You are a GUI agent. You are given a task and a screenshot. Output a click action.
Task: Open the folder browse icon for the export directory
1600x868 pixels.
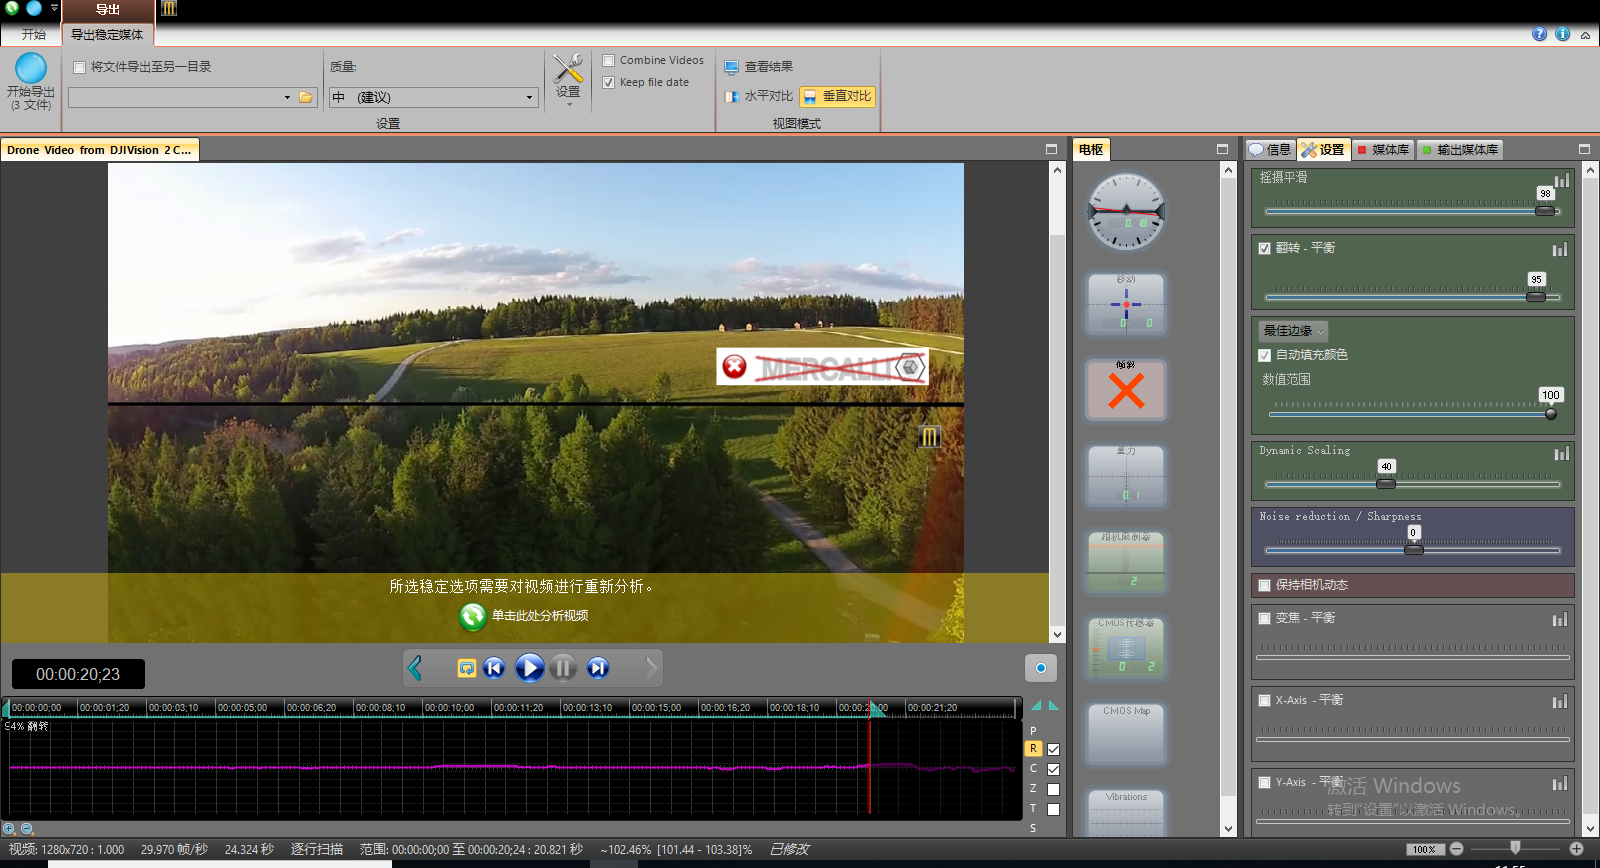pyautogui.click(x=307, y=97)
